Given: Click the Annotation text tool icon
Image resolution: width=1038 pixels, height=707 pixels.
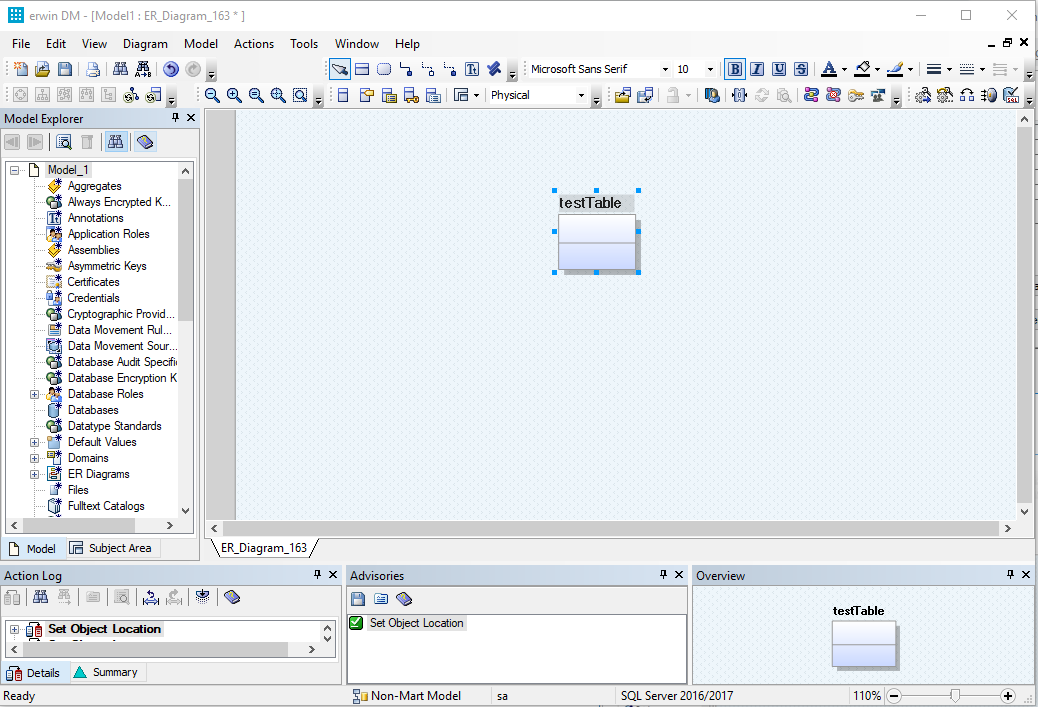Looking at the screenshot, I should [x=472, y=69].
